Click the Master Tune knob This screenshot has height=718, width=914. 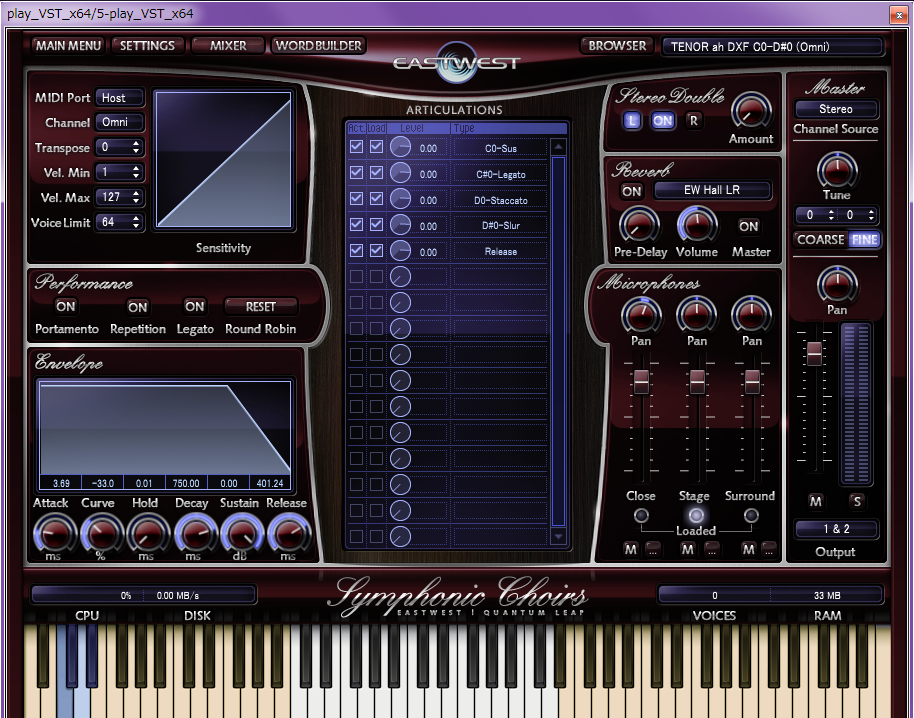tap(836, 171)
